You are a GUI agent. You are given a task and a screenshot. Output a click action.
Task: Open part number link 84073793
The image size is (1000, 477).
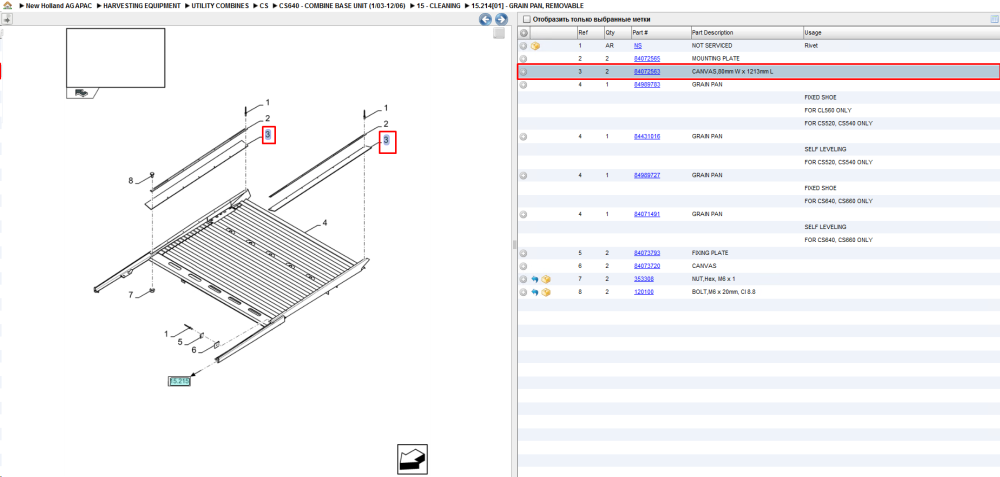pos(647,253)
